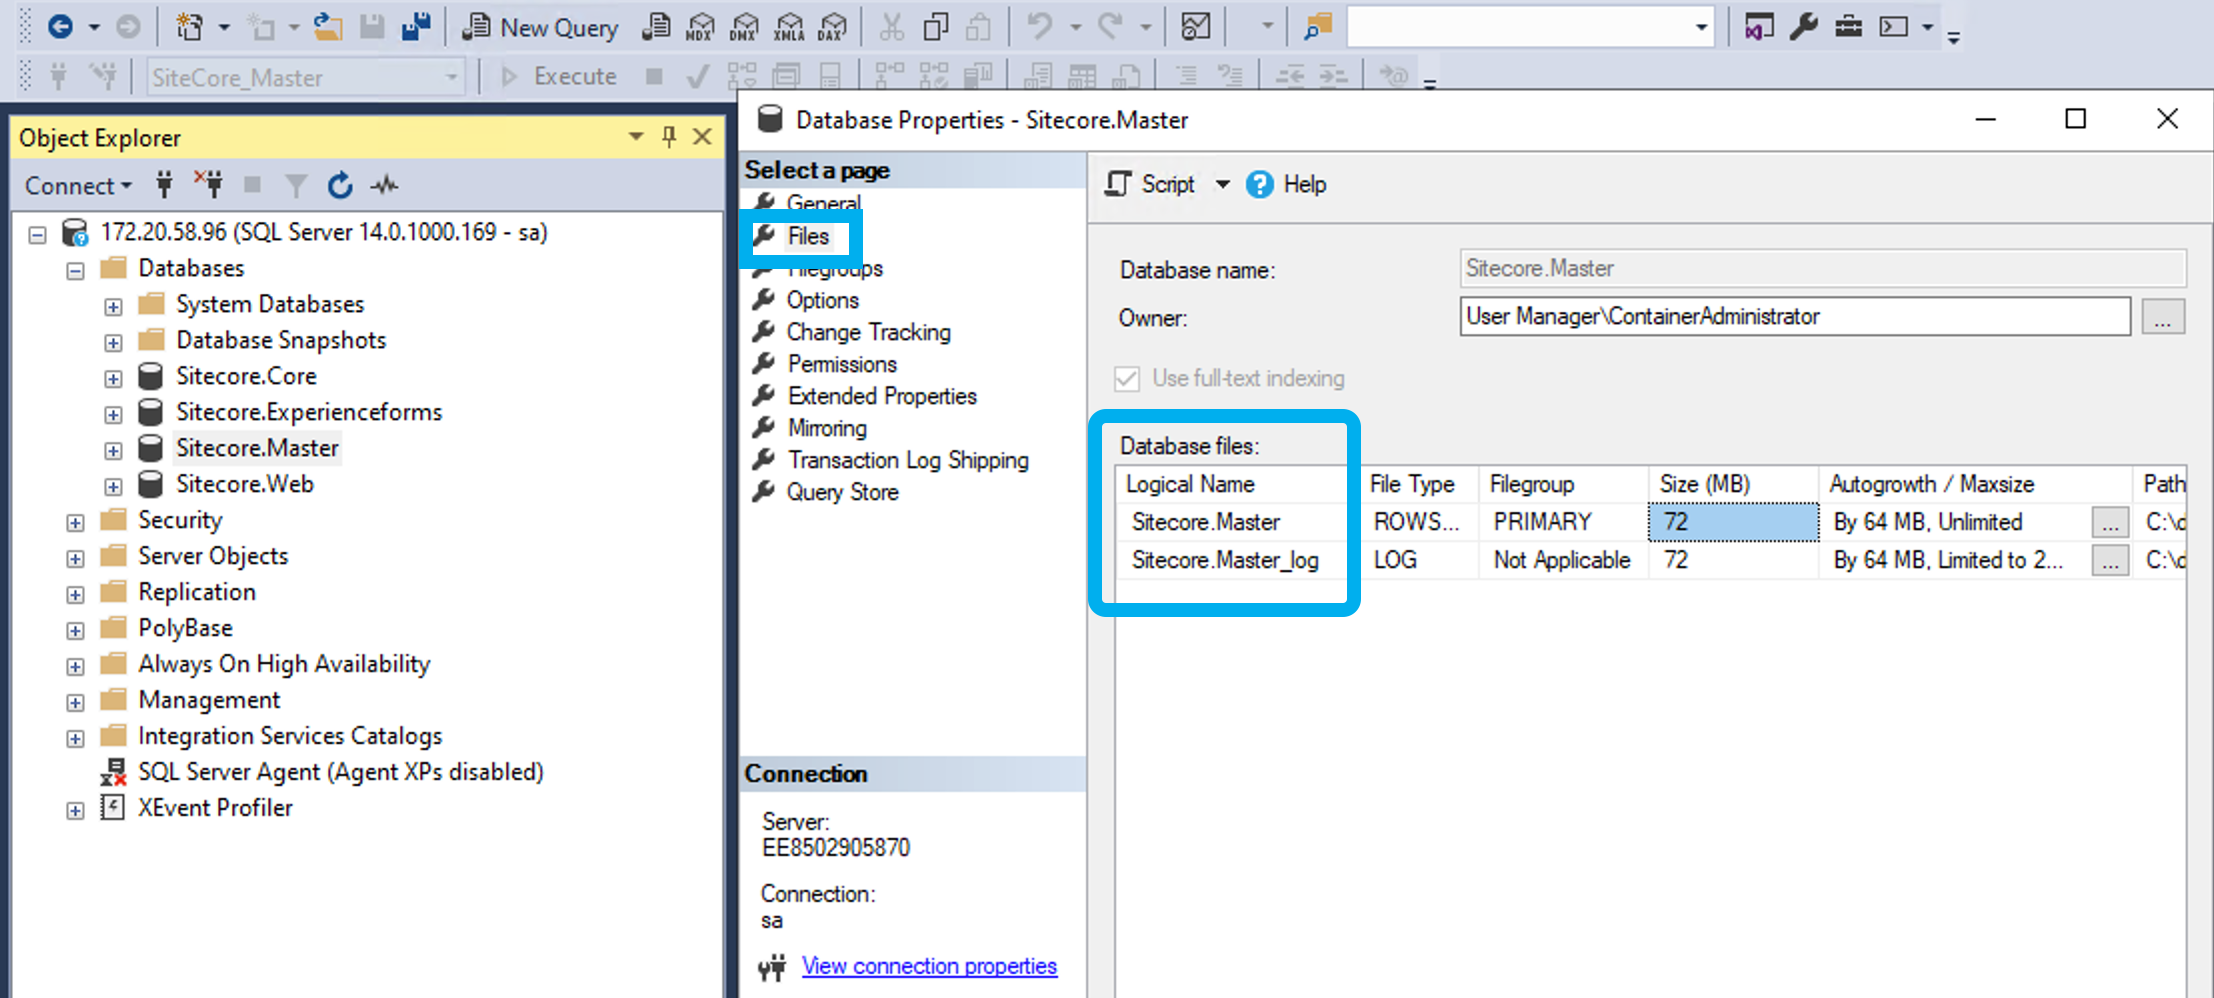2214x998 pixels.
Task: Open the Query Store page
Action: coord(842,492)
